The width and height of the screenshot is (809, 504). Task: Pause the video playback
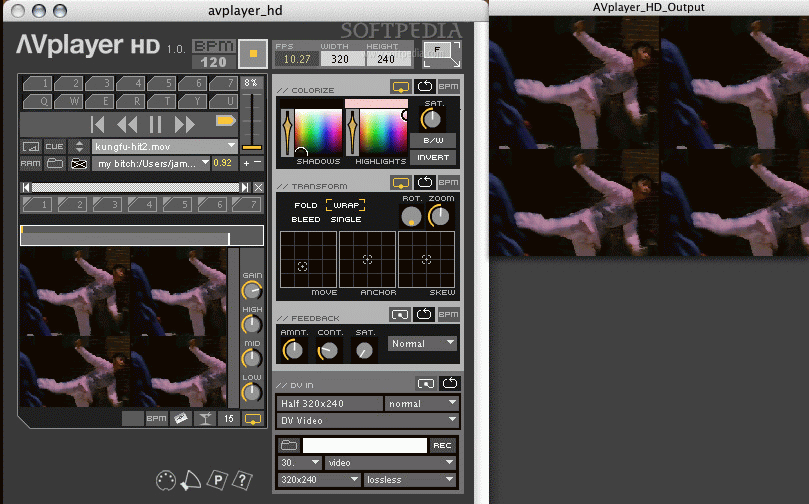pyautogui.click(x=155, y=124)
